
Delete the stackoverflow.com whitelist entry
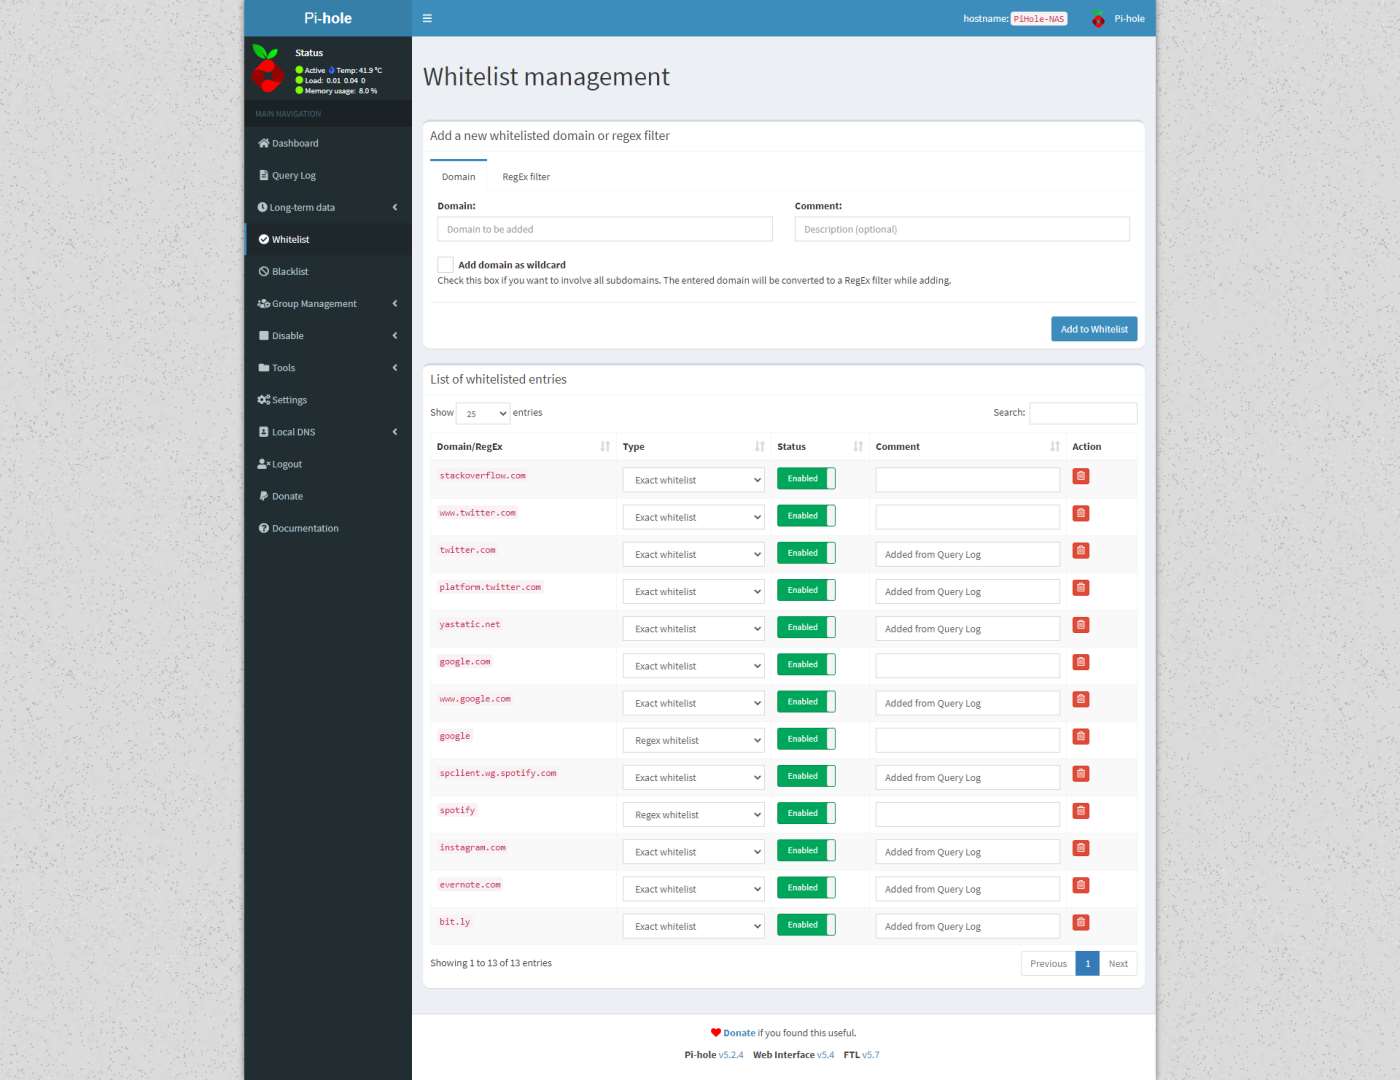(x=1080, y=476)
